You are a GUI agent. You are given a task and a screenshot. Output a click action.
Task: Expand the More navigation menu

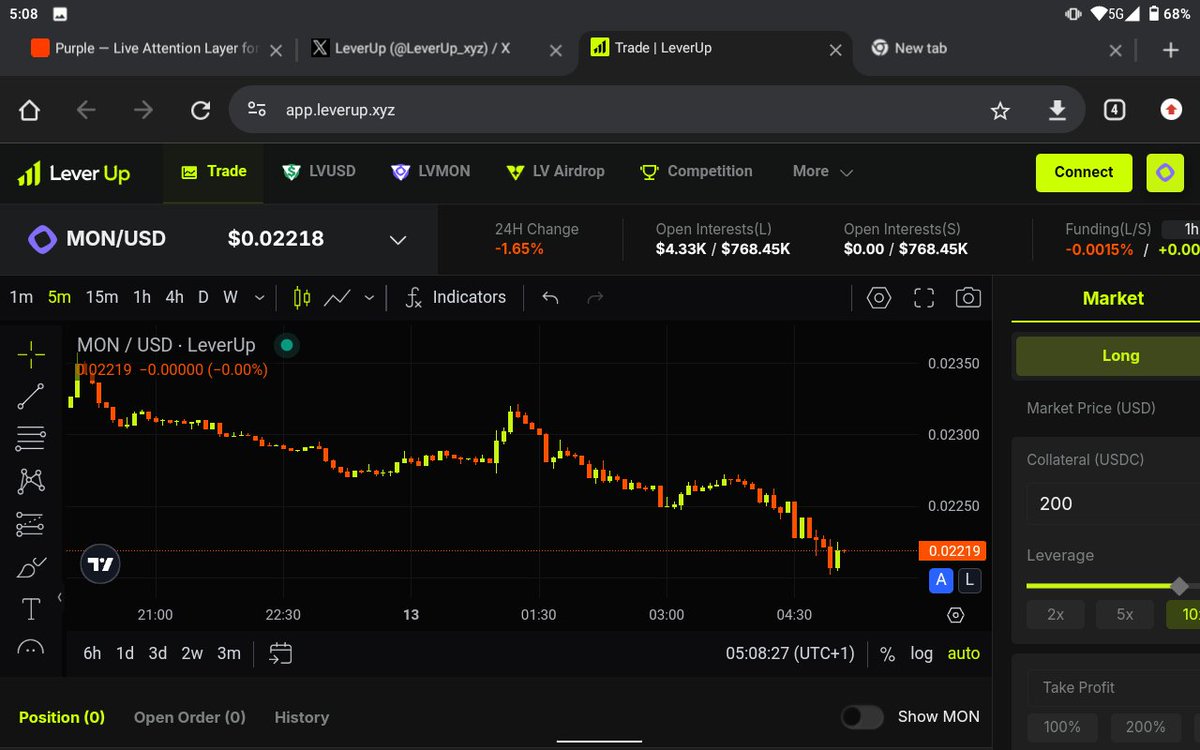point(823,172)
